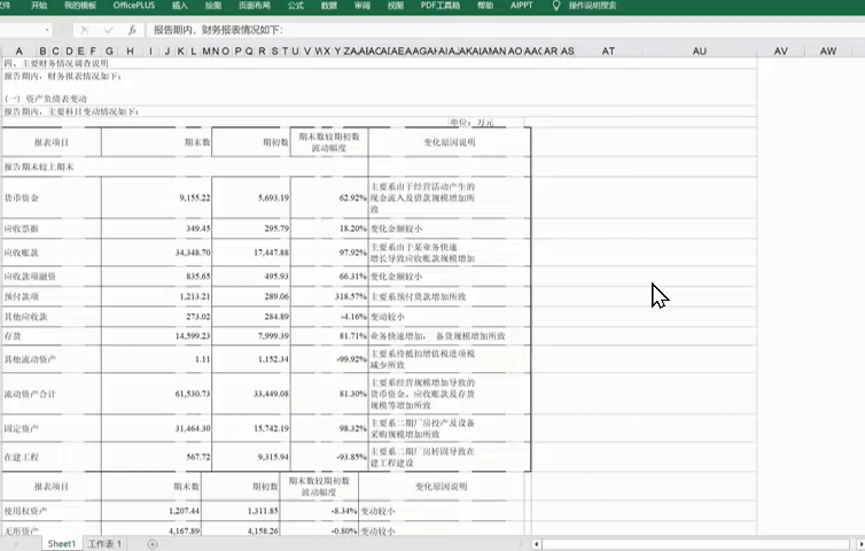Select column AW header

827,51
